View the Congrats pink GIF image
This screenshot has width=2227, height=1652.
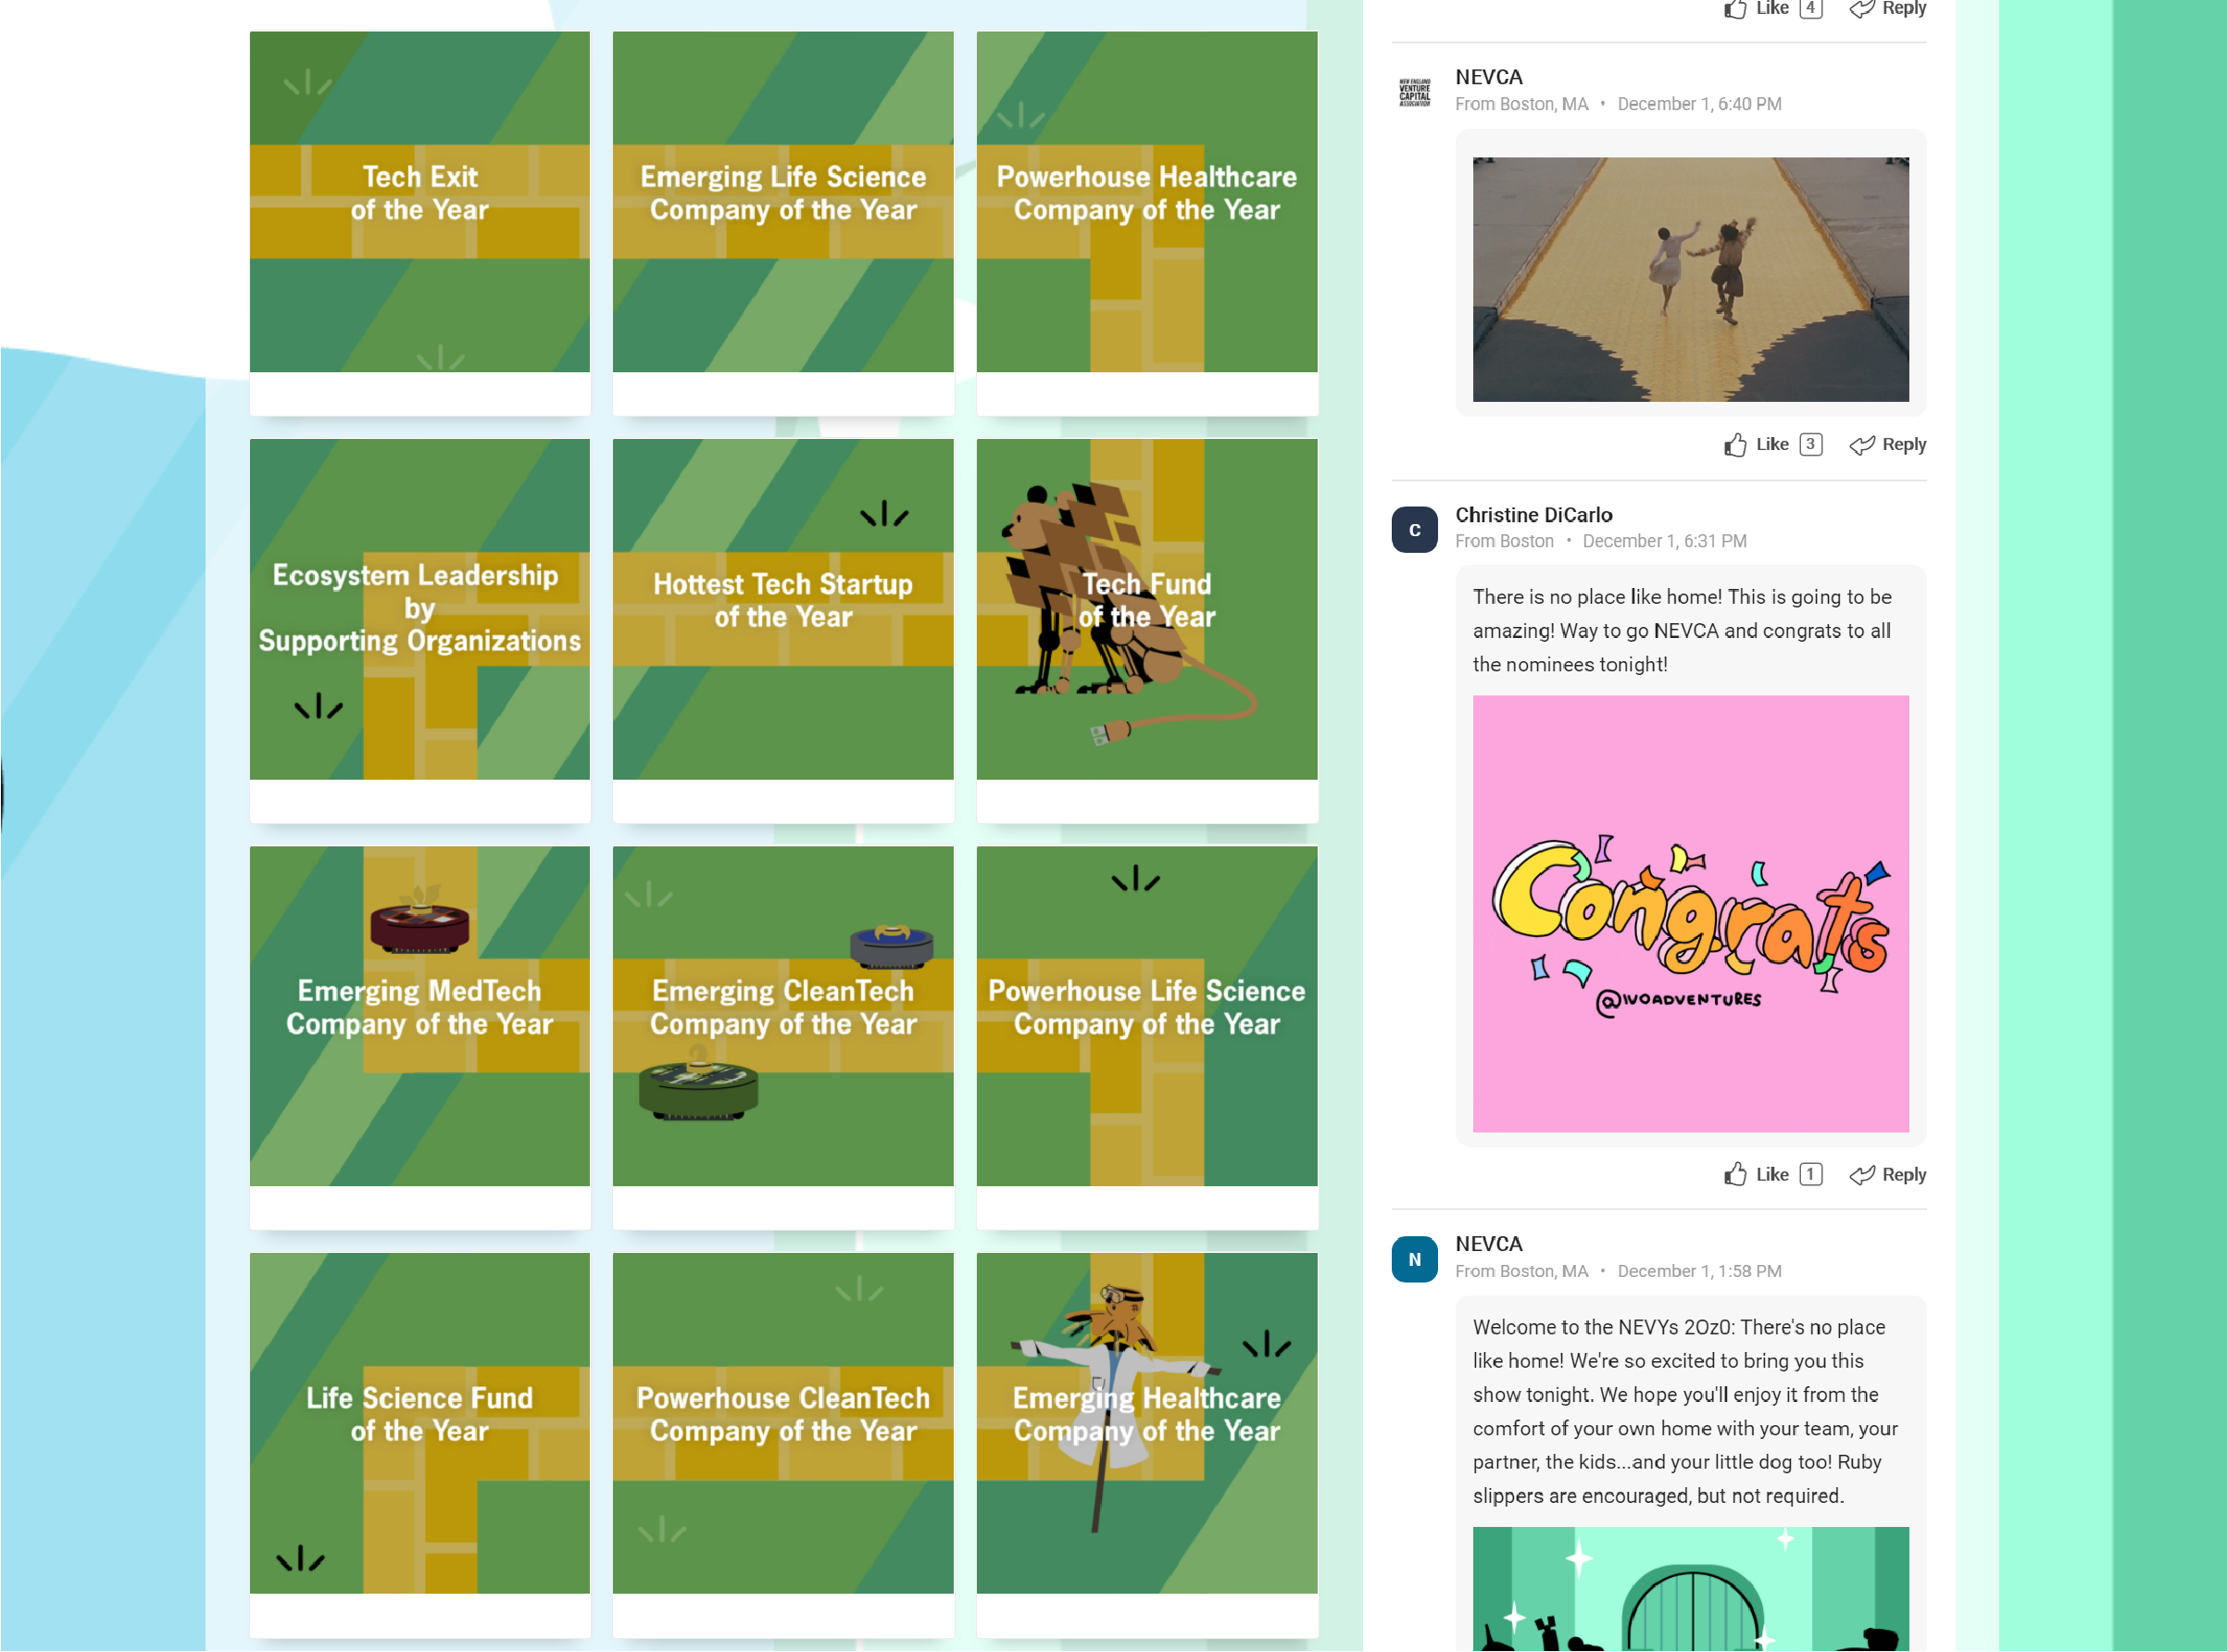[1690, 914]
